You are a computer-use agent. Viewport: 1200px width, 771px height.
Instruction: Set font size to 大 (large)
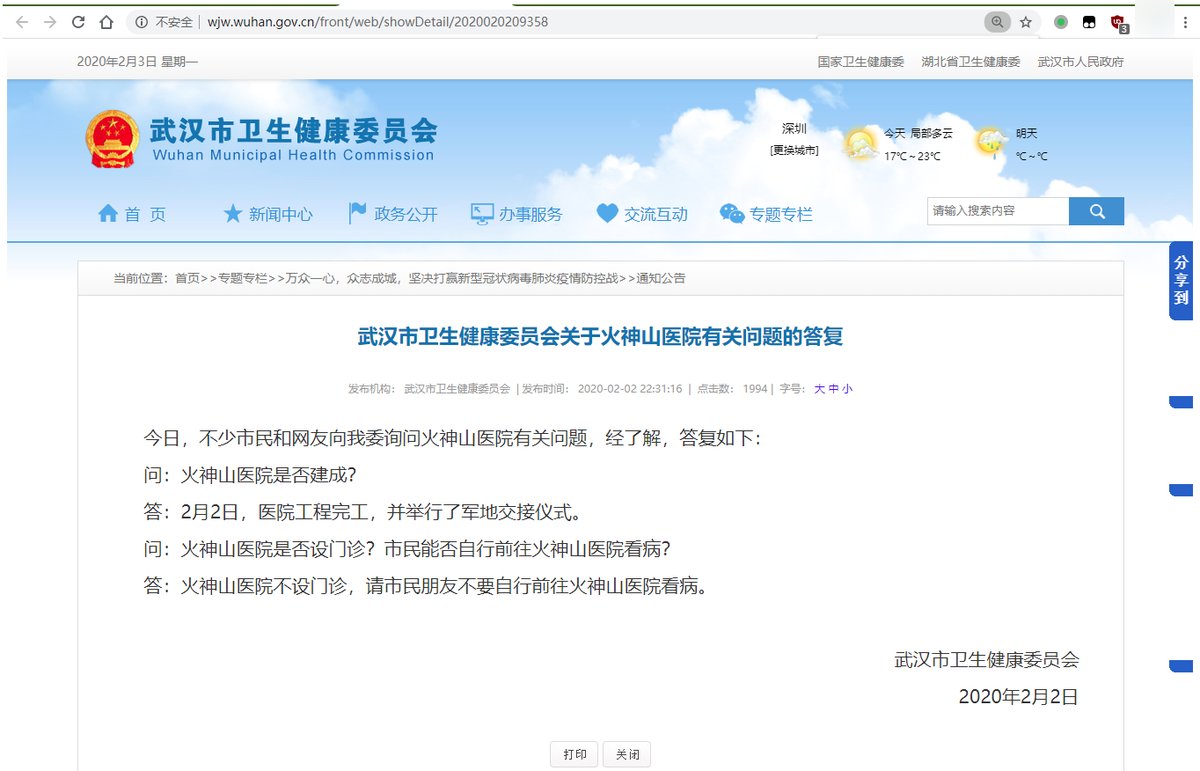coord(820,388)
